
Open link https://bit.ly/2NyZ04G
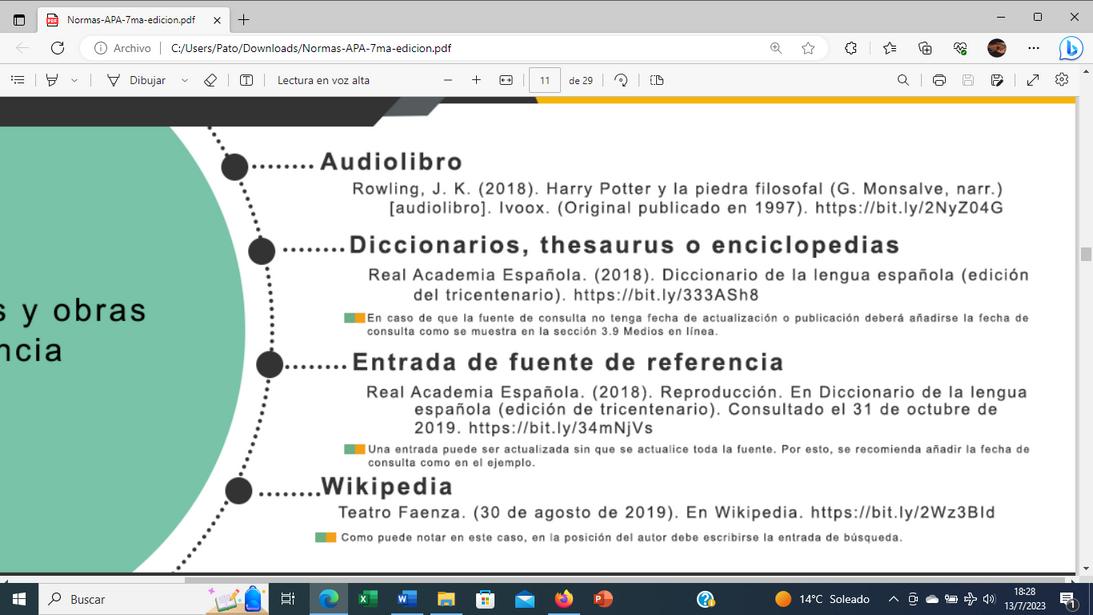[x=909, y=208]
